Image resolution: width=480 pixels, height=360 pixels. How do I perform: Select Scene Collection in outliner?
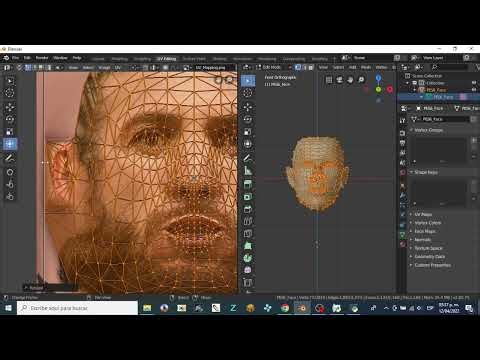[427, 76]
